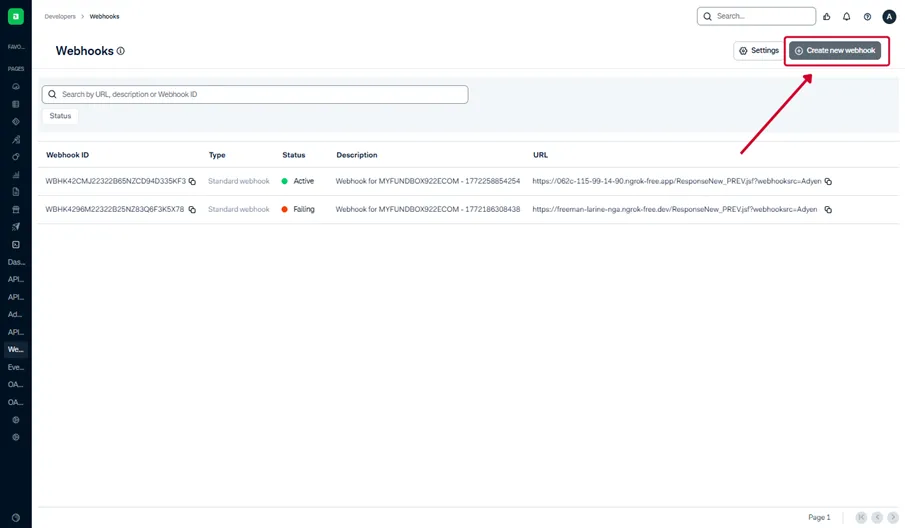The height and width of the screenshot is (528, 905).
Task: Open the account avatar labeled A
Action: (889, 17)
